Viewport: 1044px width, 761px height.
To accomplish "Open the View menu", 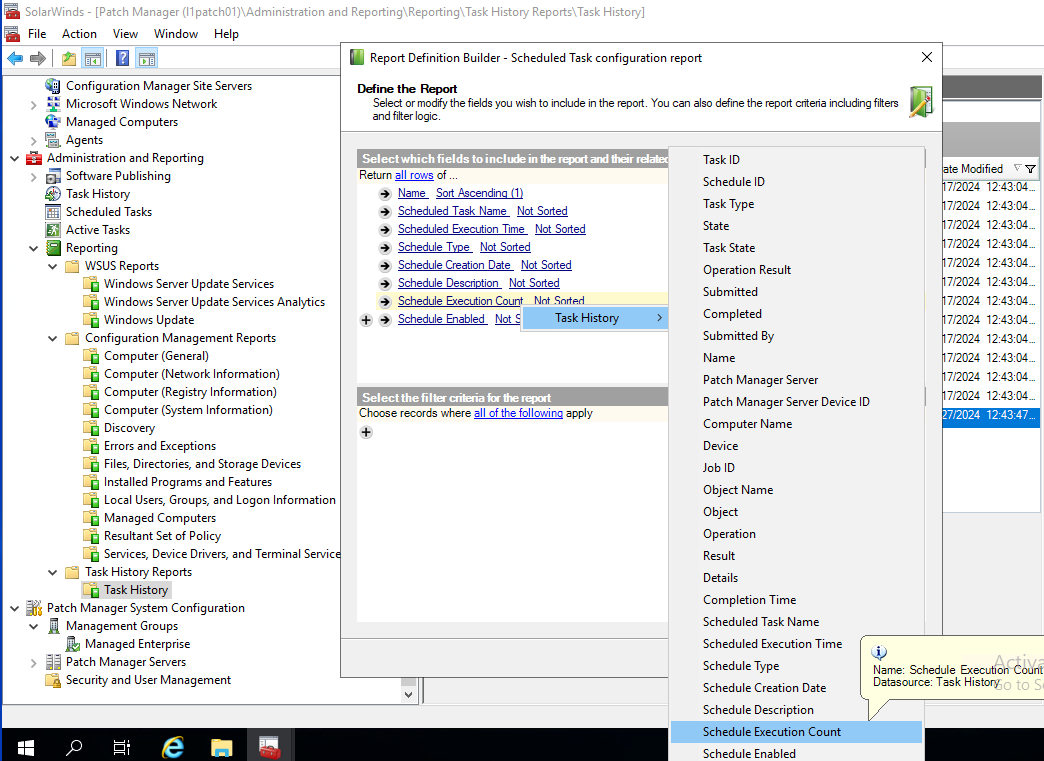I will pyautogui.click(x=125, y=33).
